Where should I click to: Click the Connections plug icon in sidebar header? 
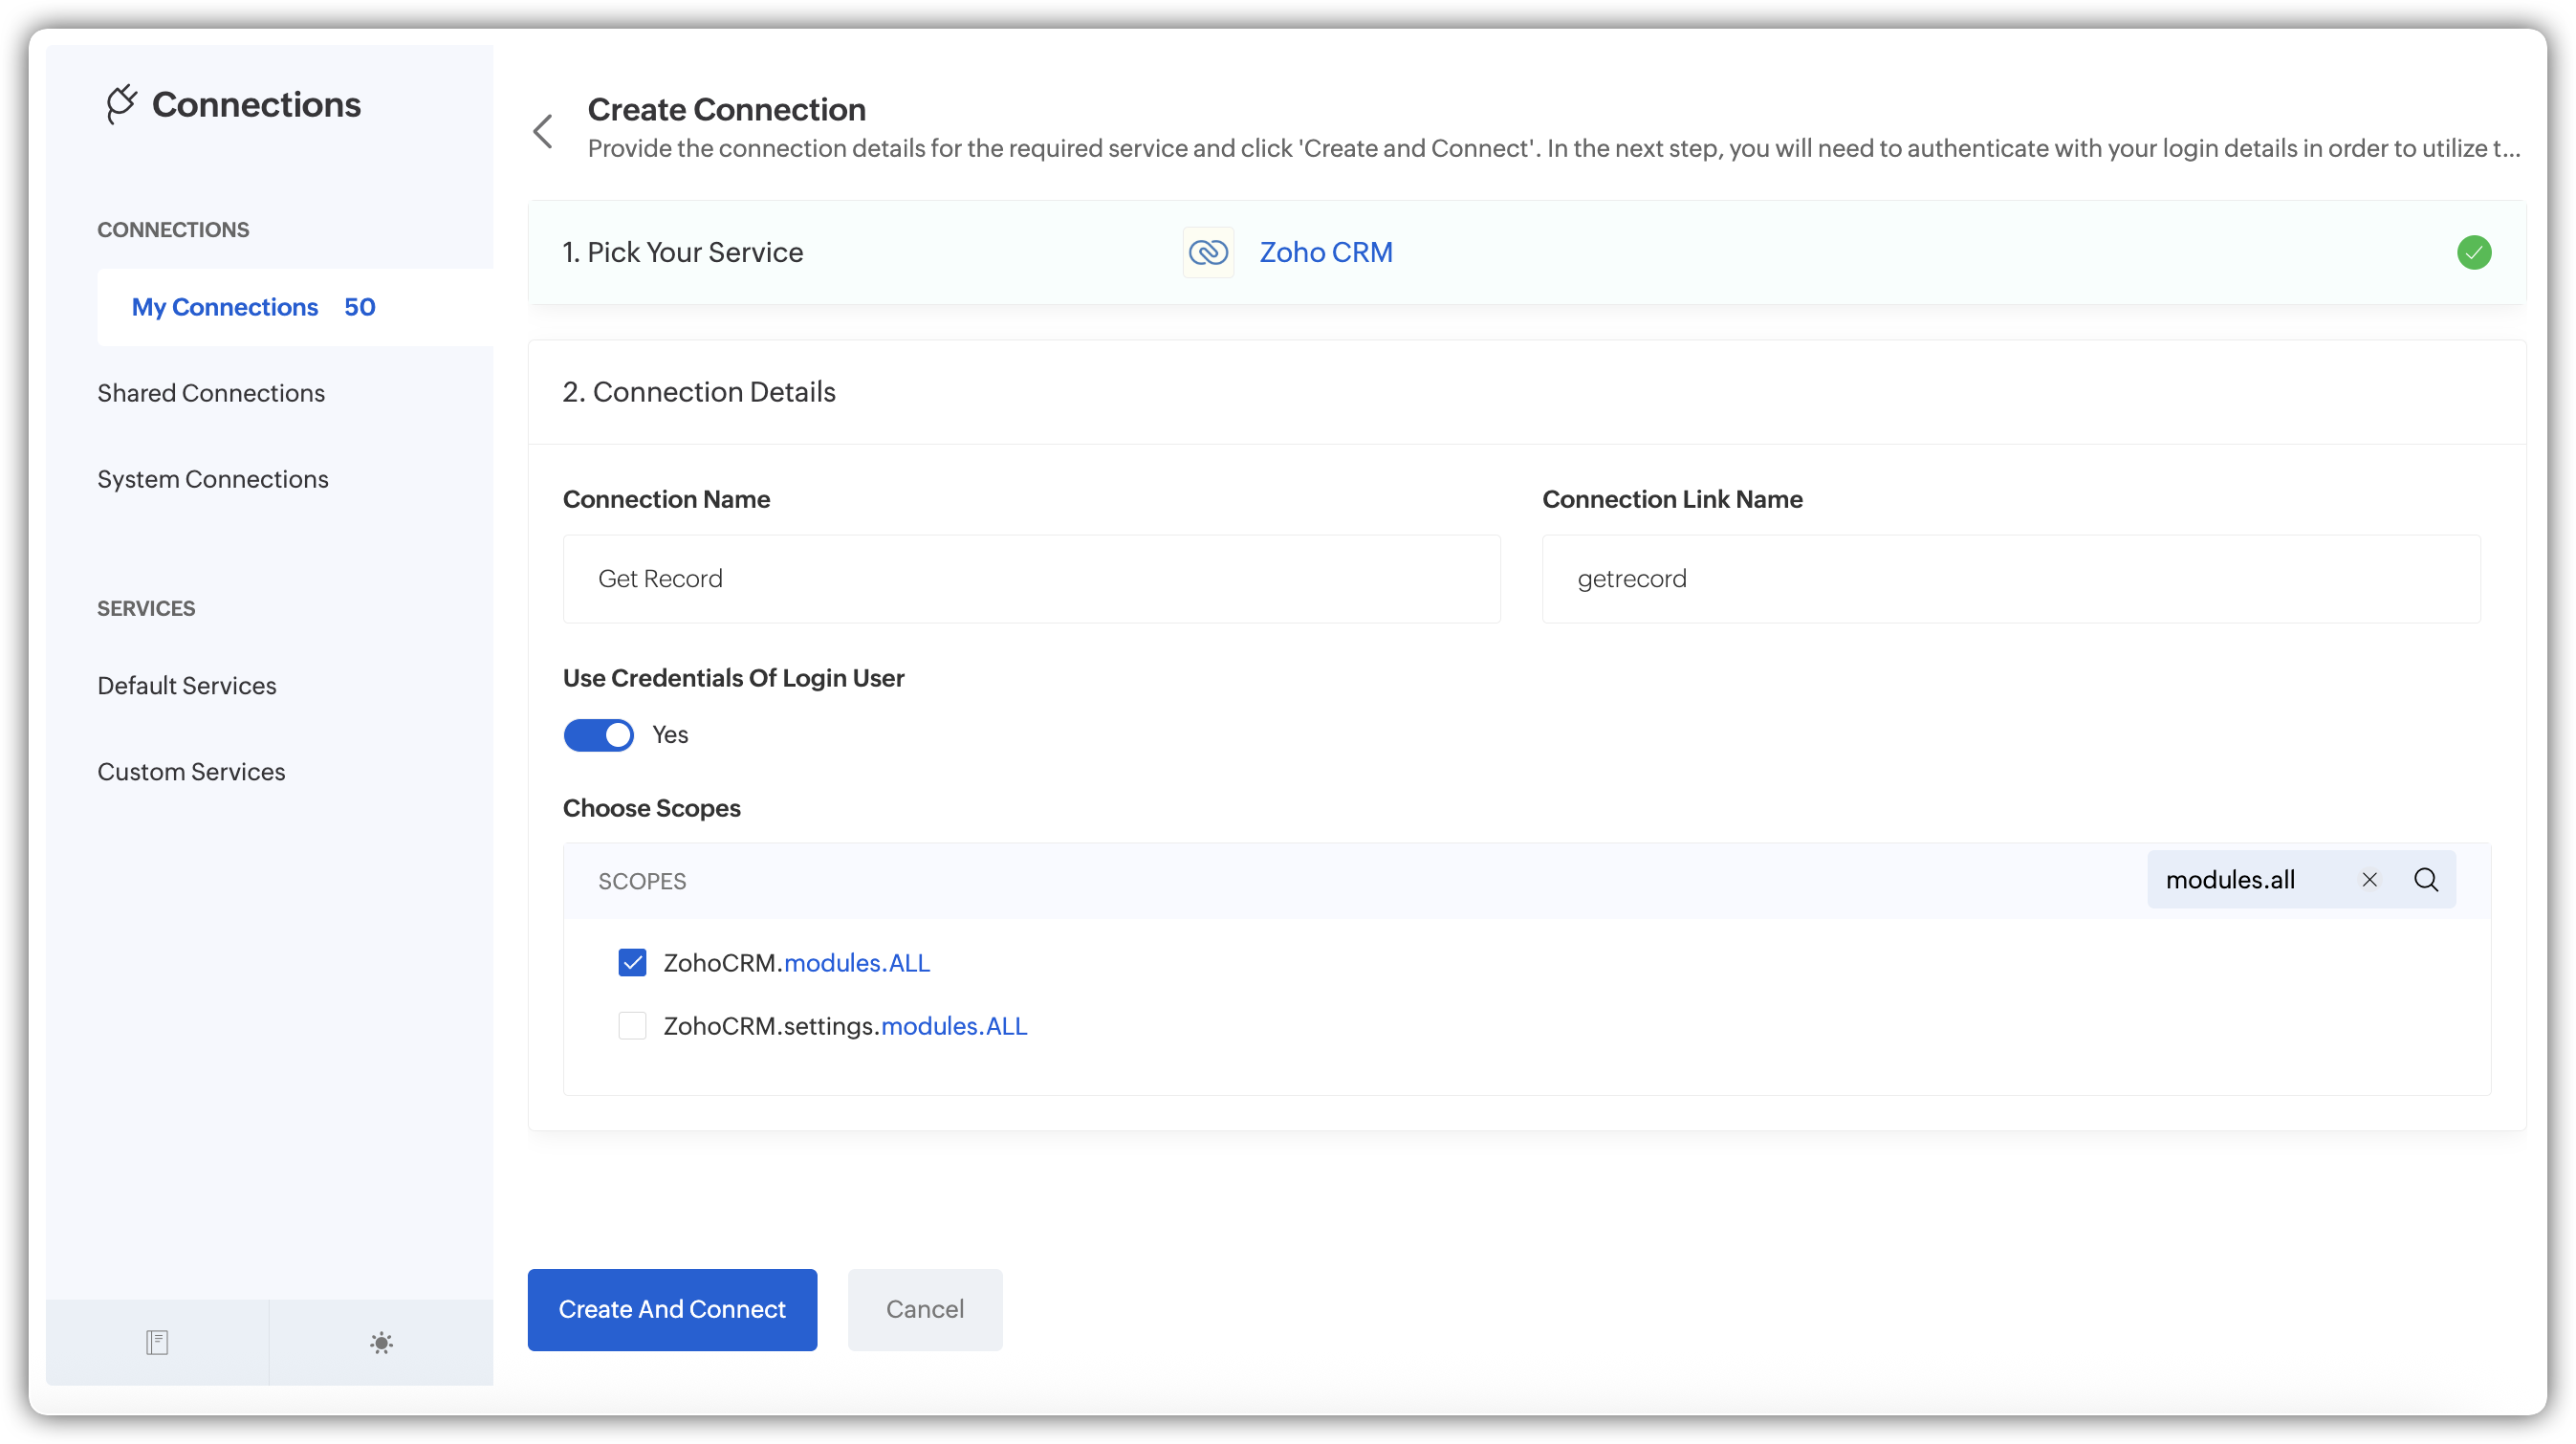[x=121, y=104]
